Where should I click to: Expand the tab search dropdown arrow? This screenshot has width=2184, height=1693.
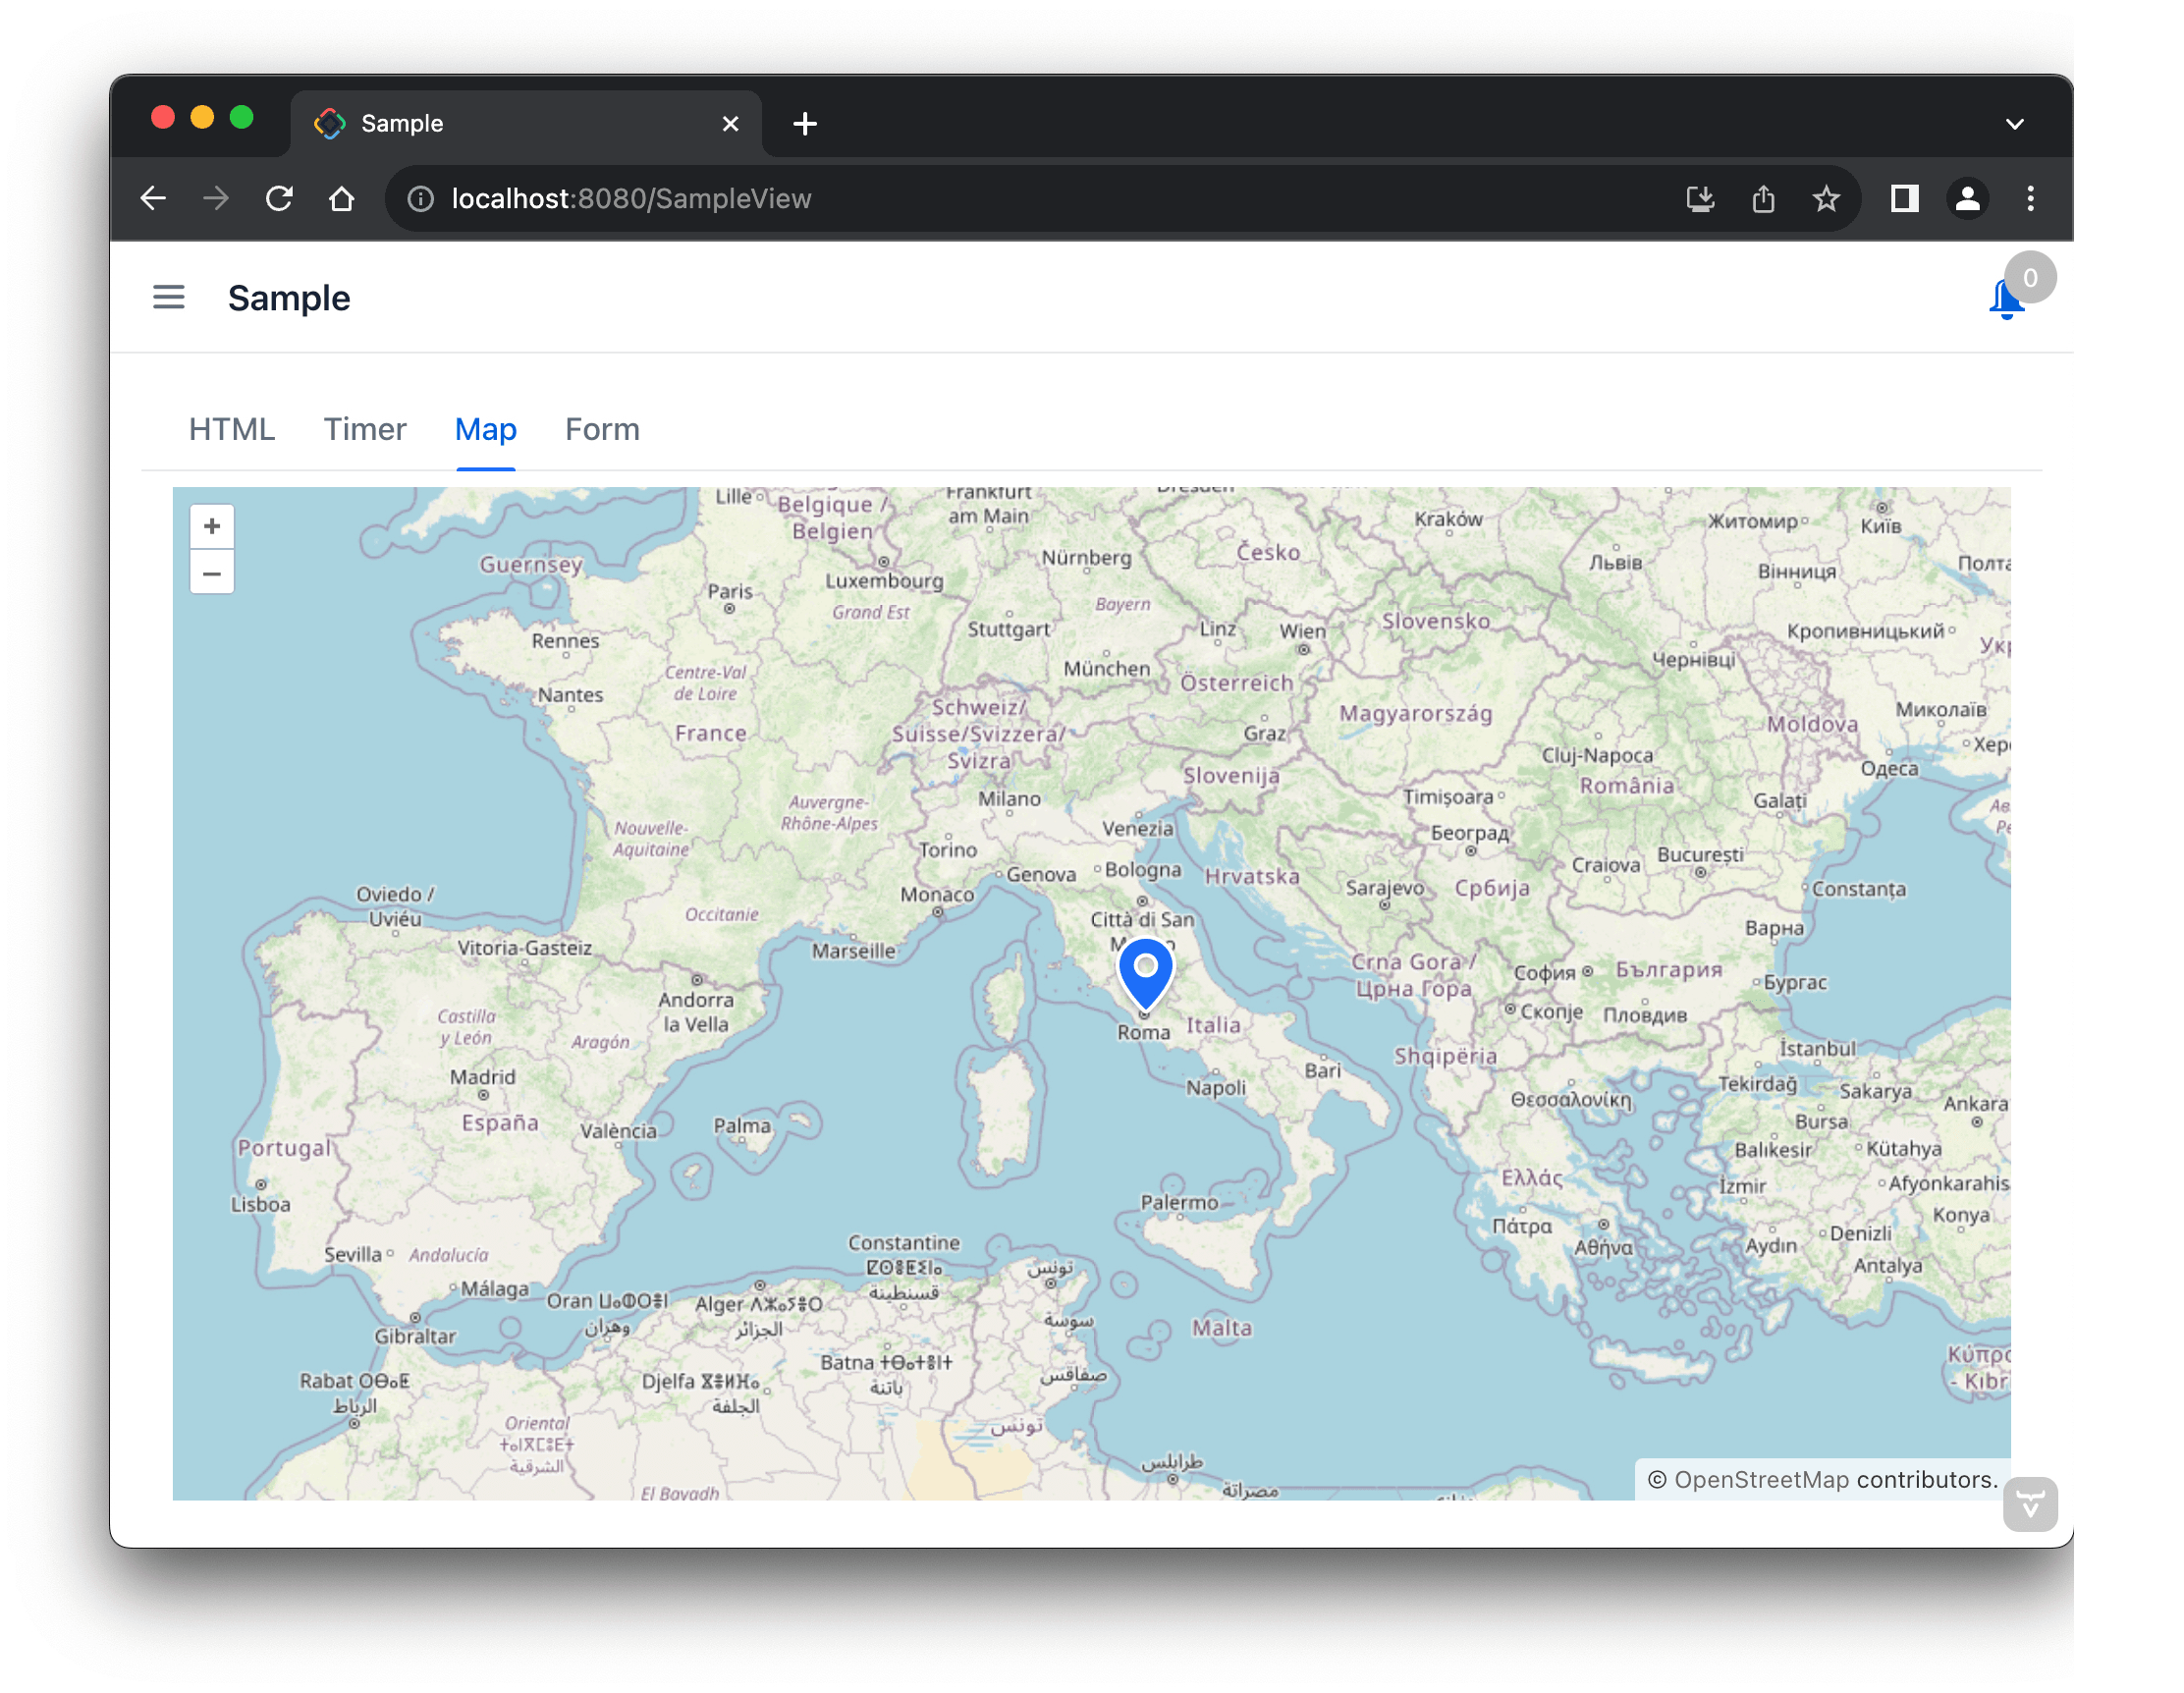click(2014, 124)
